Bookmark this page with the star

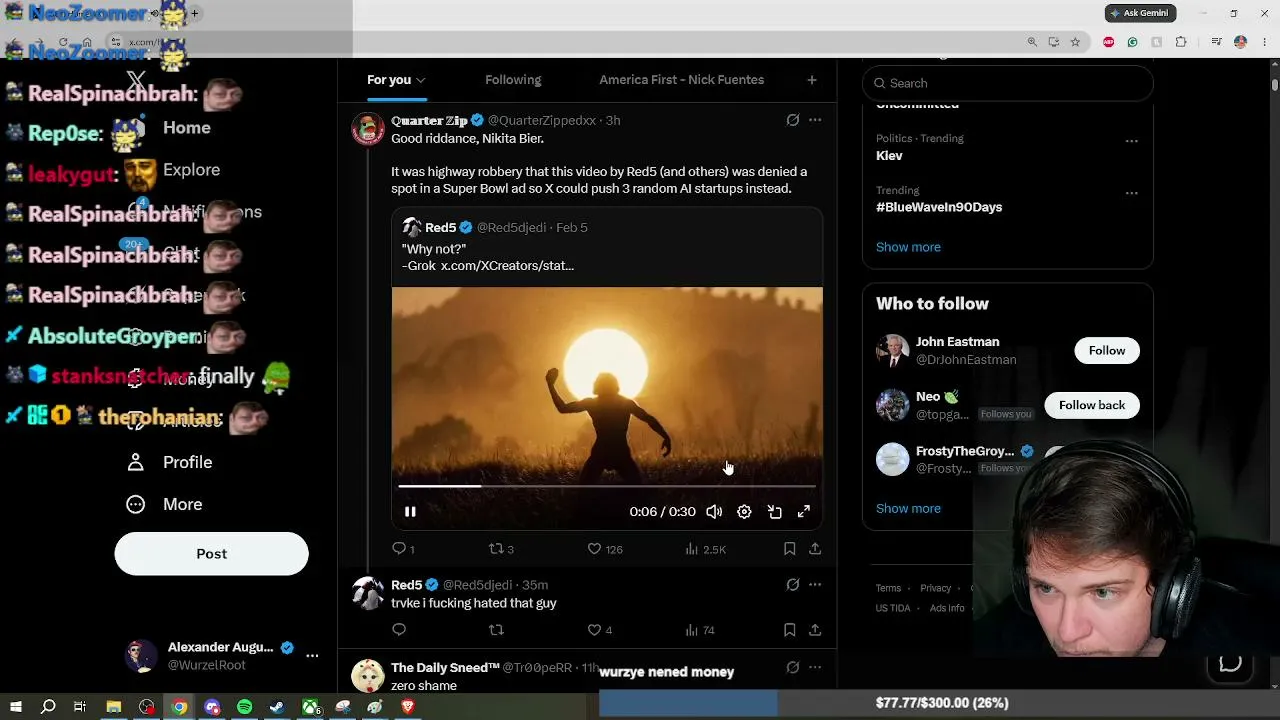[1075, 42]
